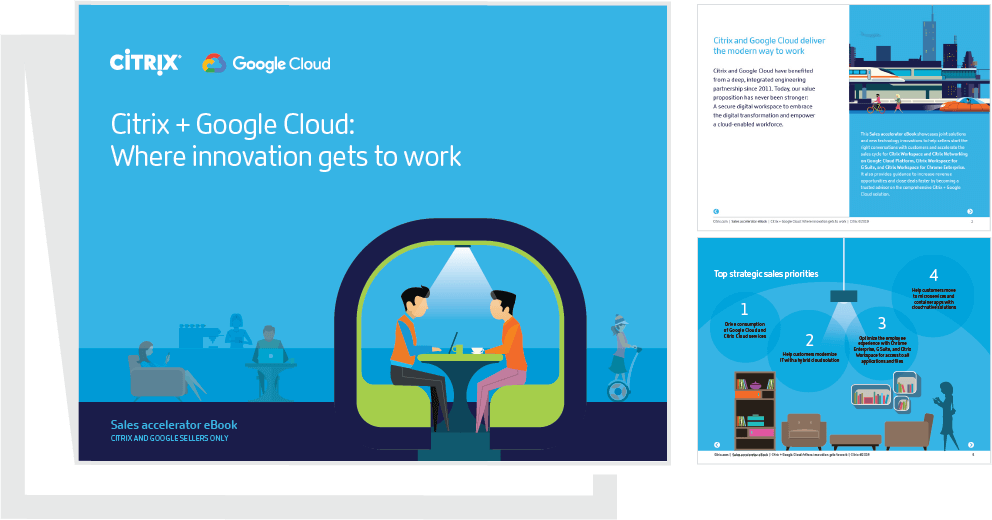Click the 'Where innovation gets to work' title

pos(285,156)
